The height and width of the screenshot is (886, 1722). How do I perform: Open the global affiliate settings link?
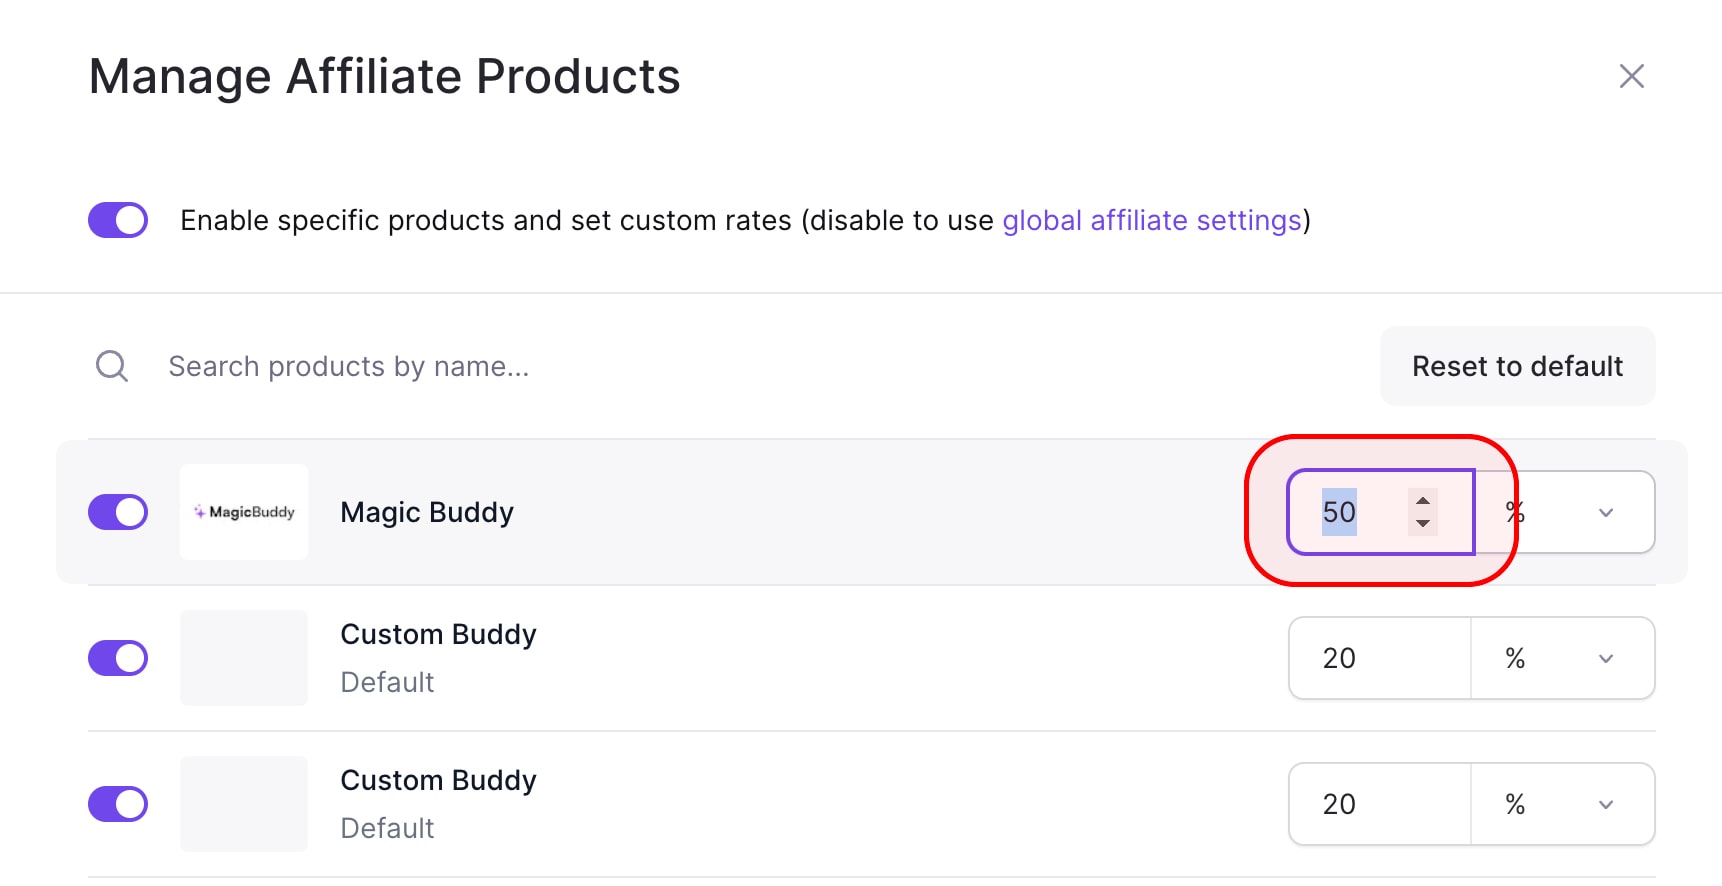pyautogui.click(x=1152, y=220)
